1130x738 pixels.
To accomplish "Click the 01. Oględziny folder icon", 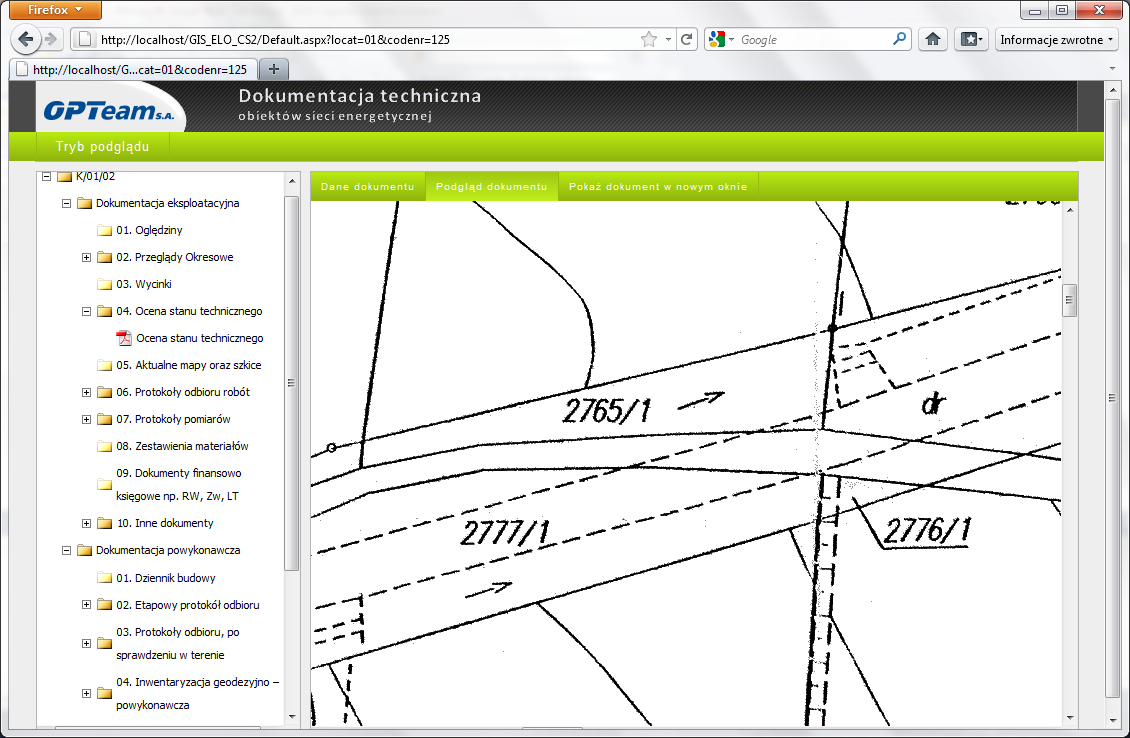I will (104, 231).
